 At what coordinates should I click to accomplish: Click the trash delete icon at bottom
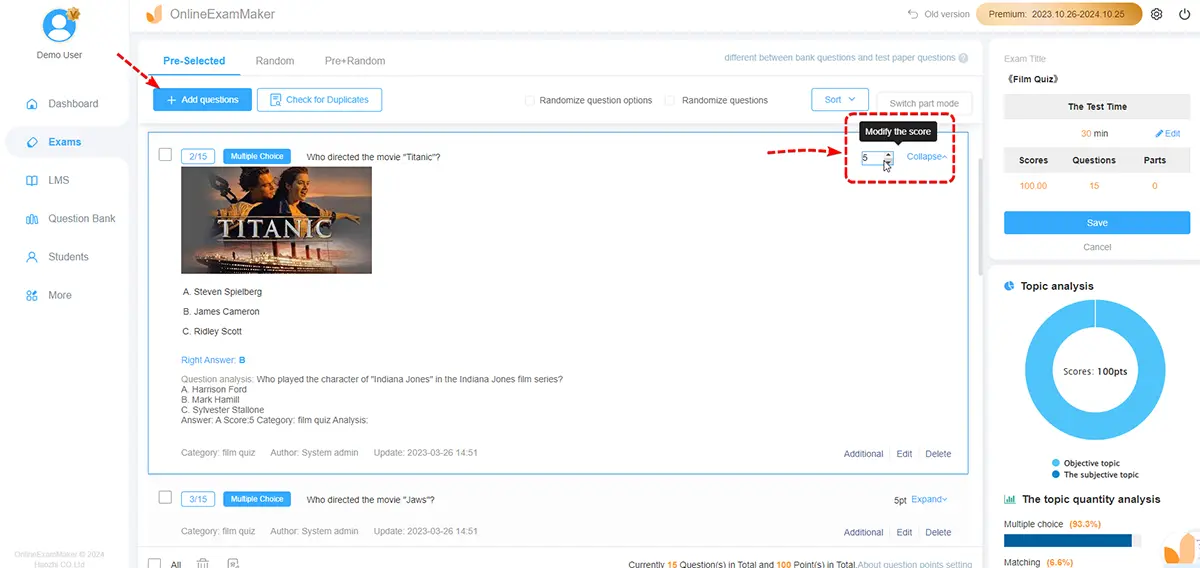(x=203, y=564)
